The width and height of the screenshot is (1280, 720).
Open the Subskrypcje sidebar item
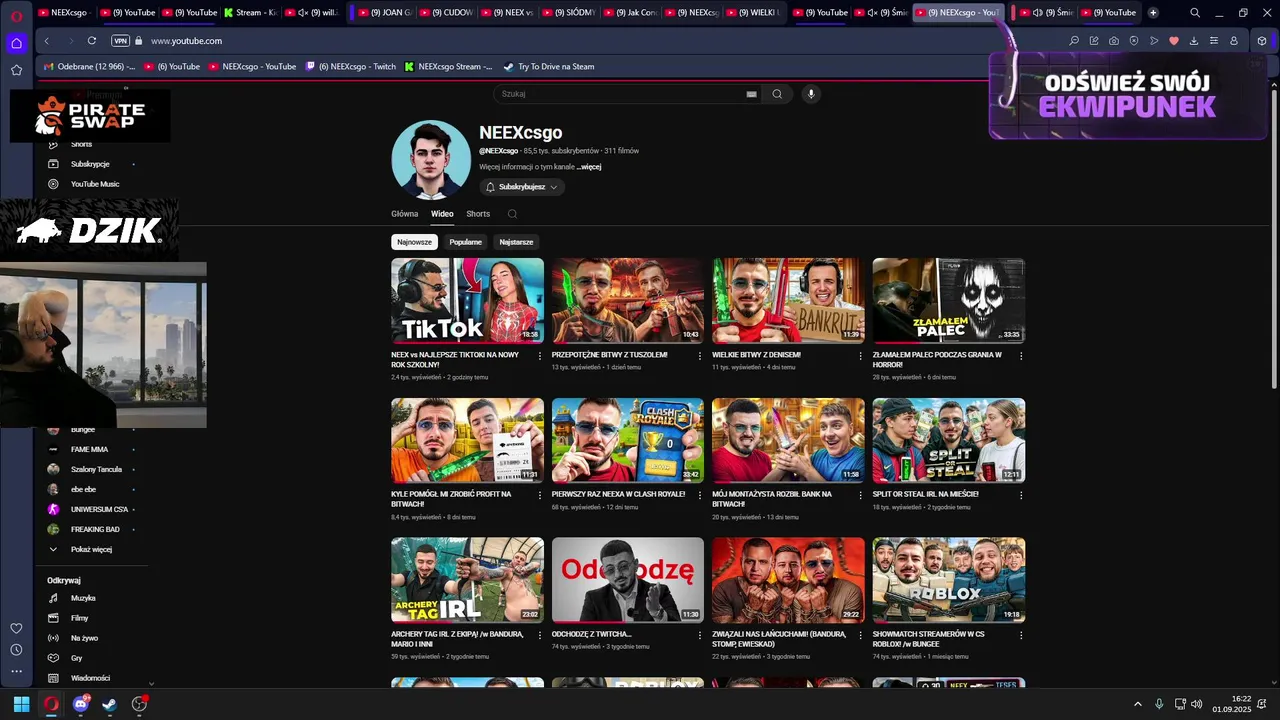coord(90,164)
